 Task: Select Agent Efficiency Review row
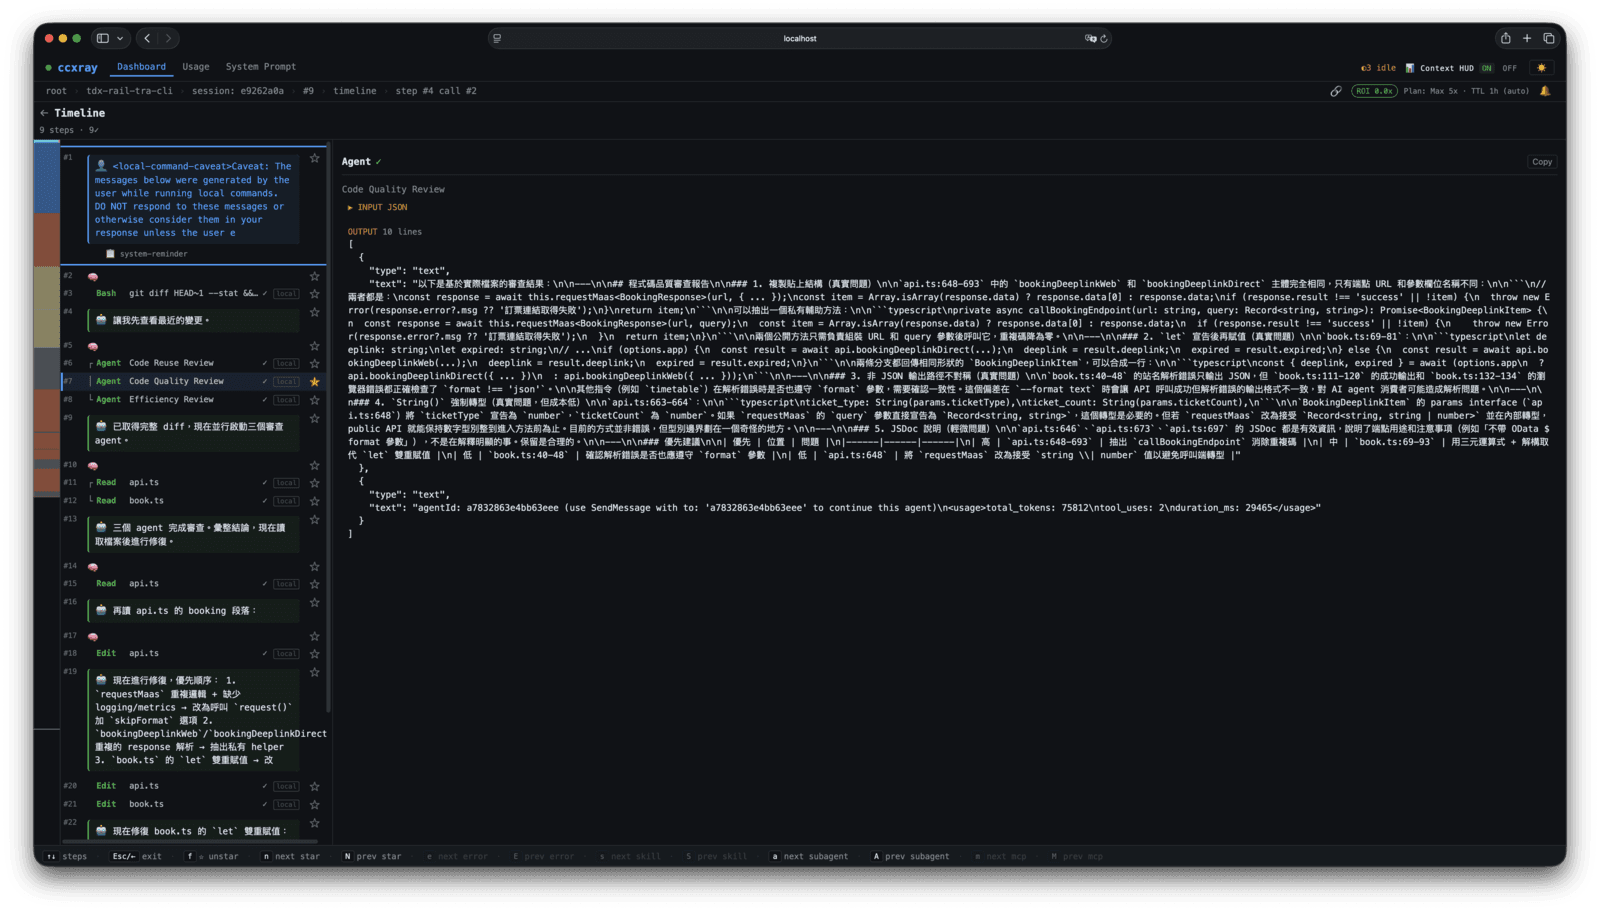194,399
